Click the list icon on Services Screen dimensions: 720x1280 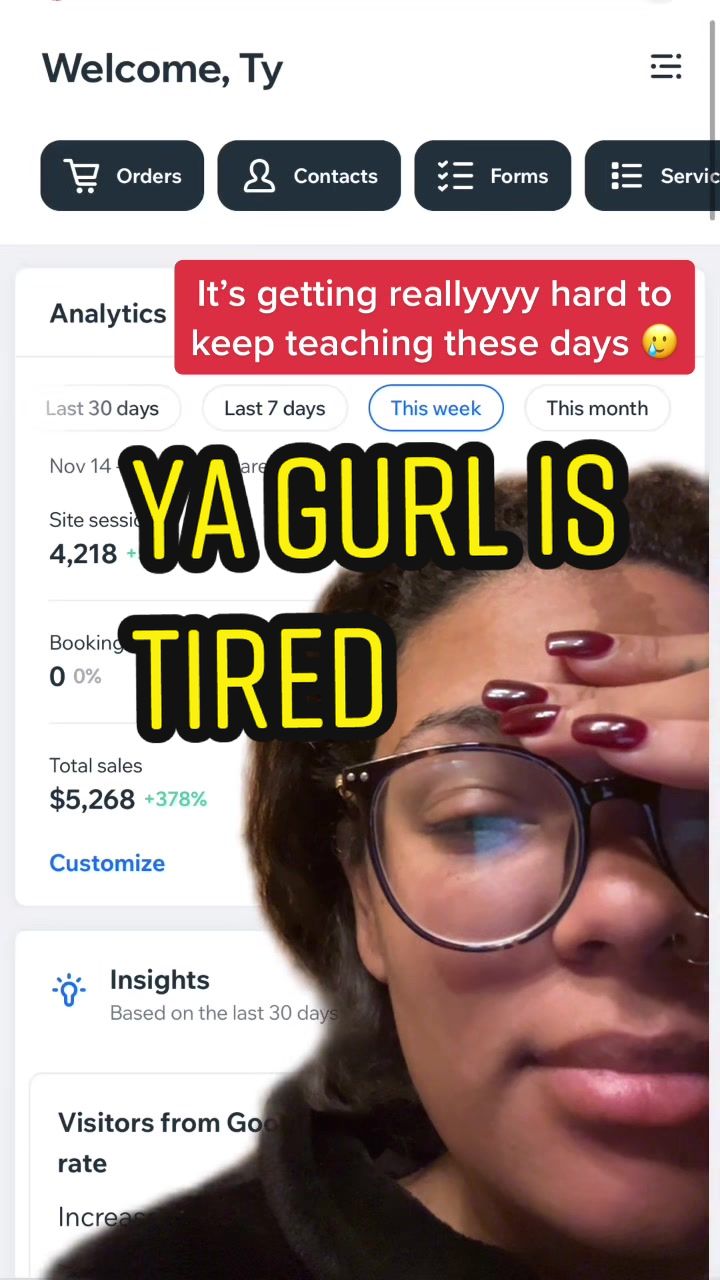626,176
